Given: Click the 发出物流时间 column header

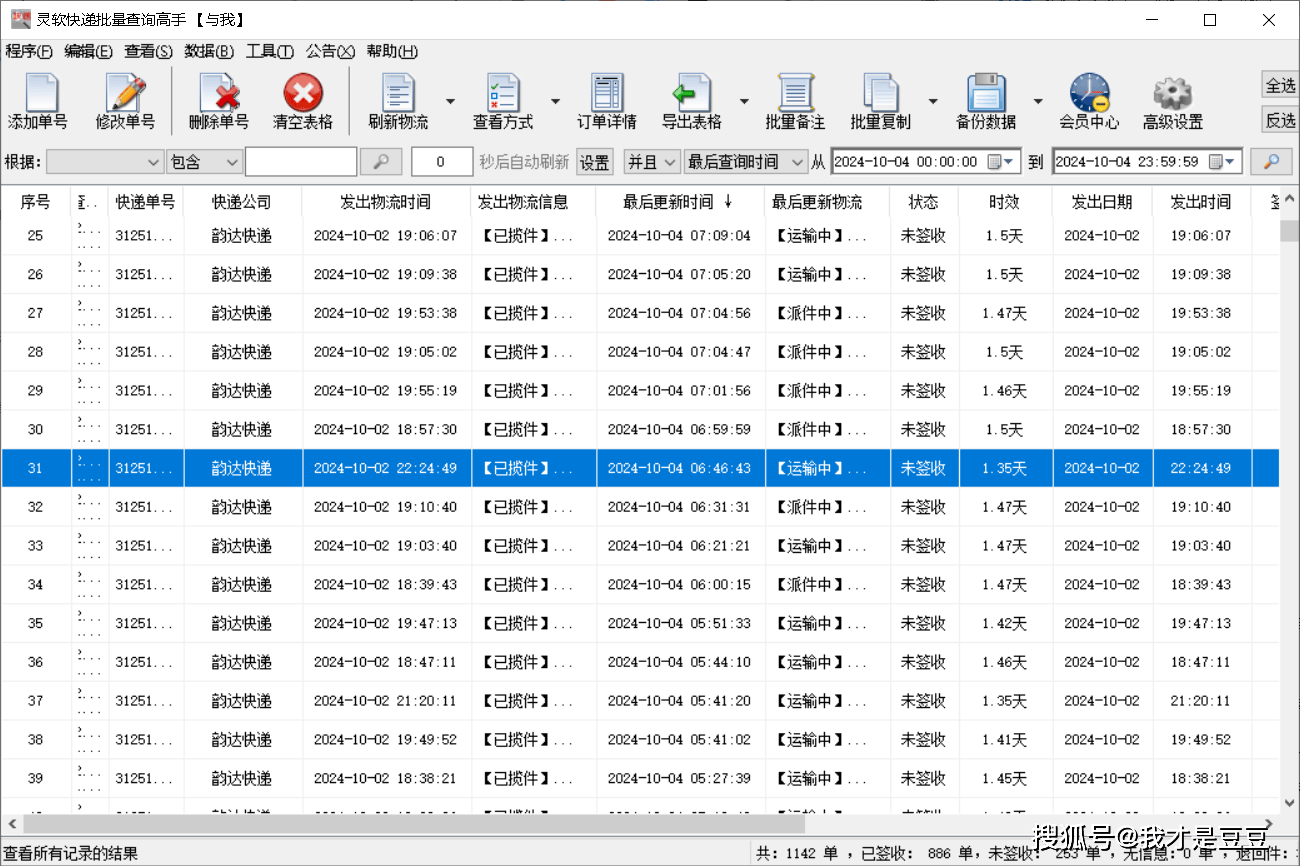Looking at the screenshot, I should coord(386,202).
